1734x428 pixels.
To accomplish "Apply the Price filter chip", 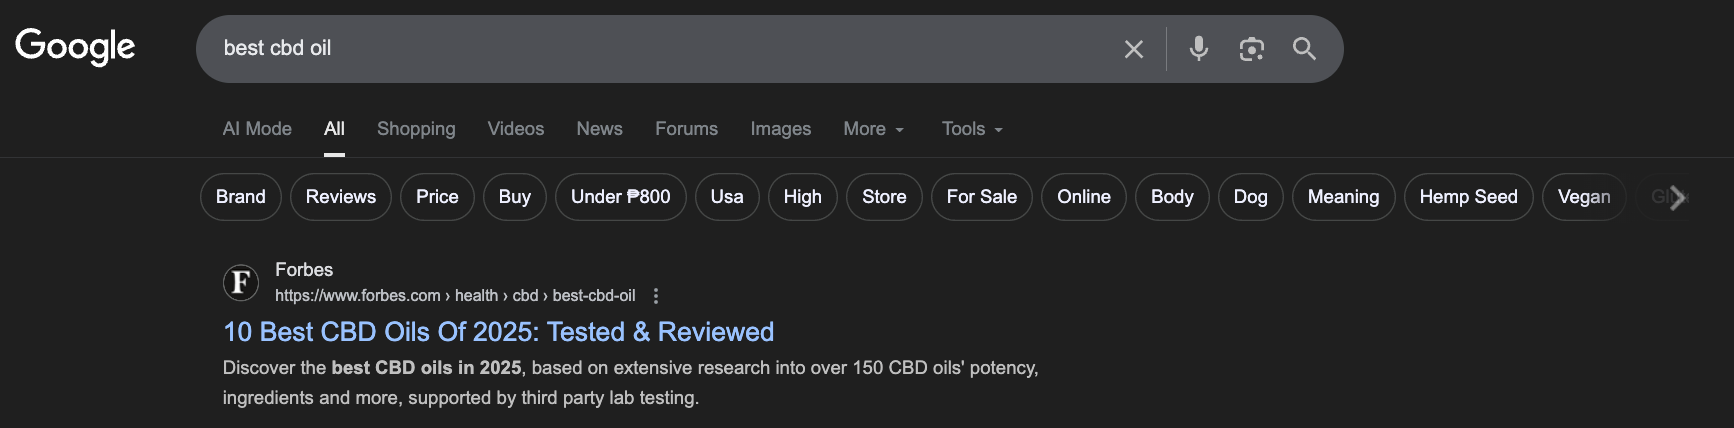I will 437,197.
